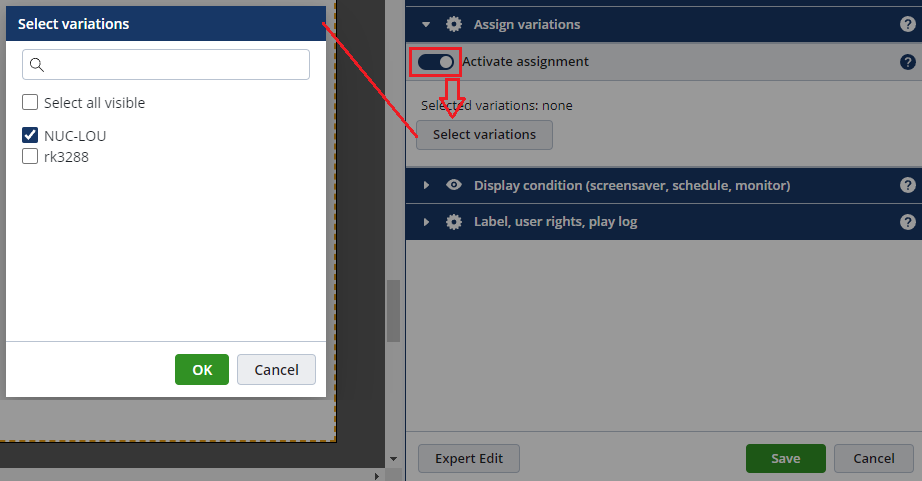
Task: Click the eye icon beside Display condition
Action: 454,185
